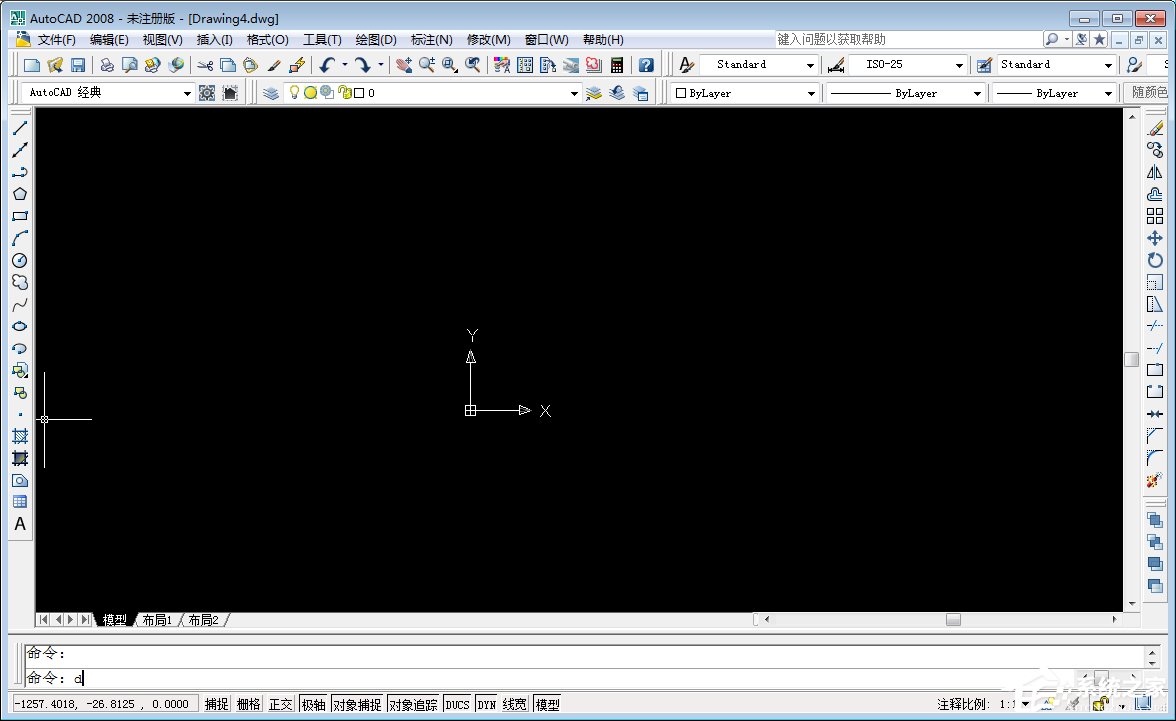Viewport: 1176px width, 721px height.
Task: Open the layer selection dropdown
Action: (574, 92)
